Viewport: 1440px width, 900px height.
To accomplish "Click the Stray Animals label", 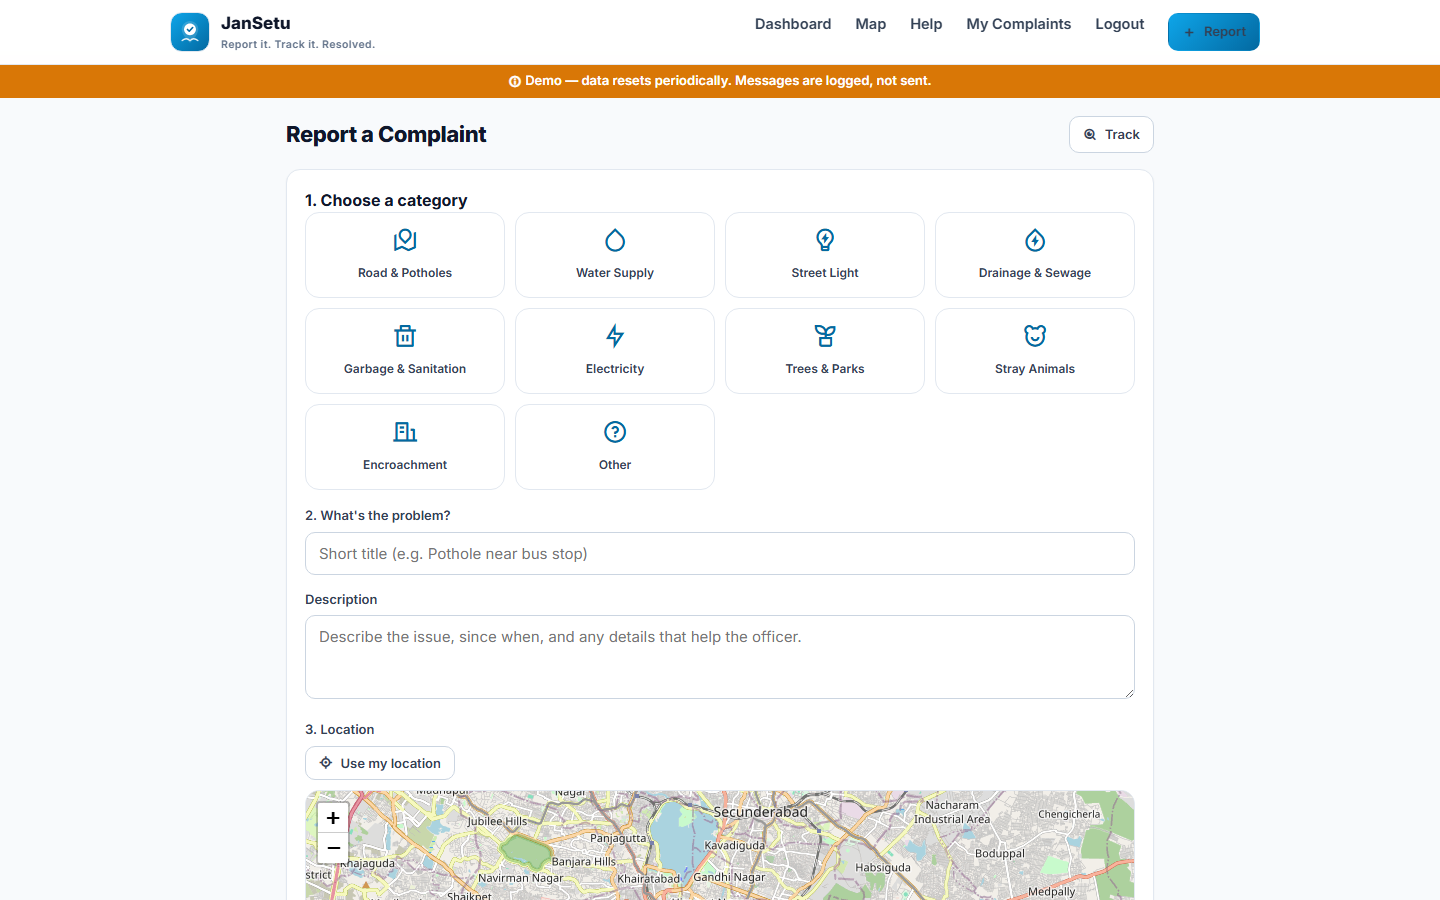I will (x=1035, y=369).
